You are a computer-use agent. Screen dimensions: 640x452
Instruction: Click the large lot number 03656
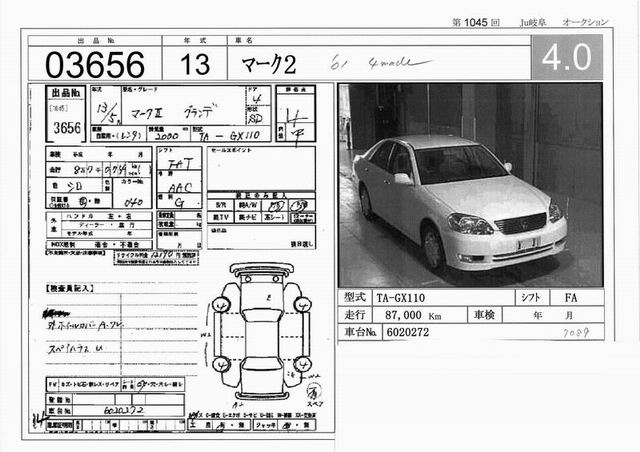pos(95,65)
